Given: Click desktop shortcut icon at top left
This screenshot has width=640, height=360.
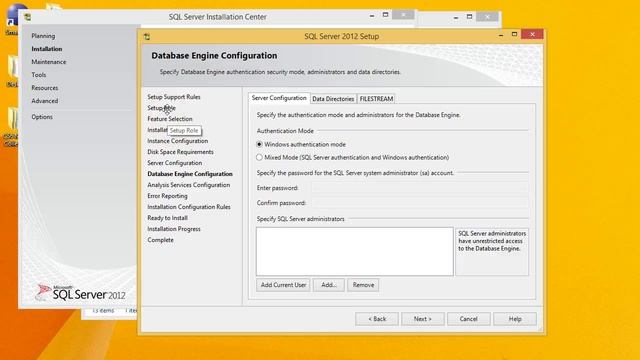Looking at the screenshot, I should point(13,19).
